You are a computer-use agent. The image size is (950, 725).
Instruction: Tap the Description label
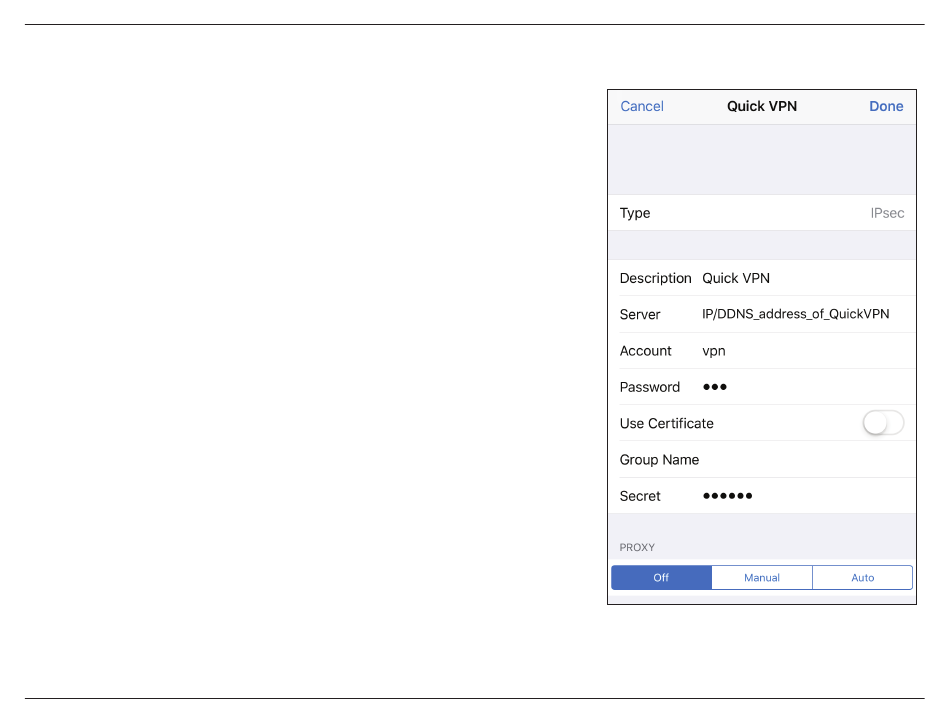coord(655,278)
